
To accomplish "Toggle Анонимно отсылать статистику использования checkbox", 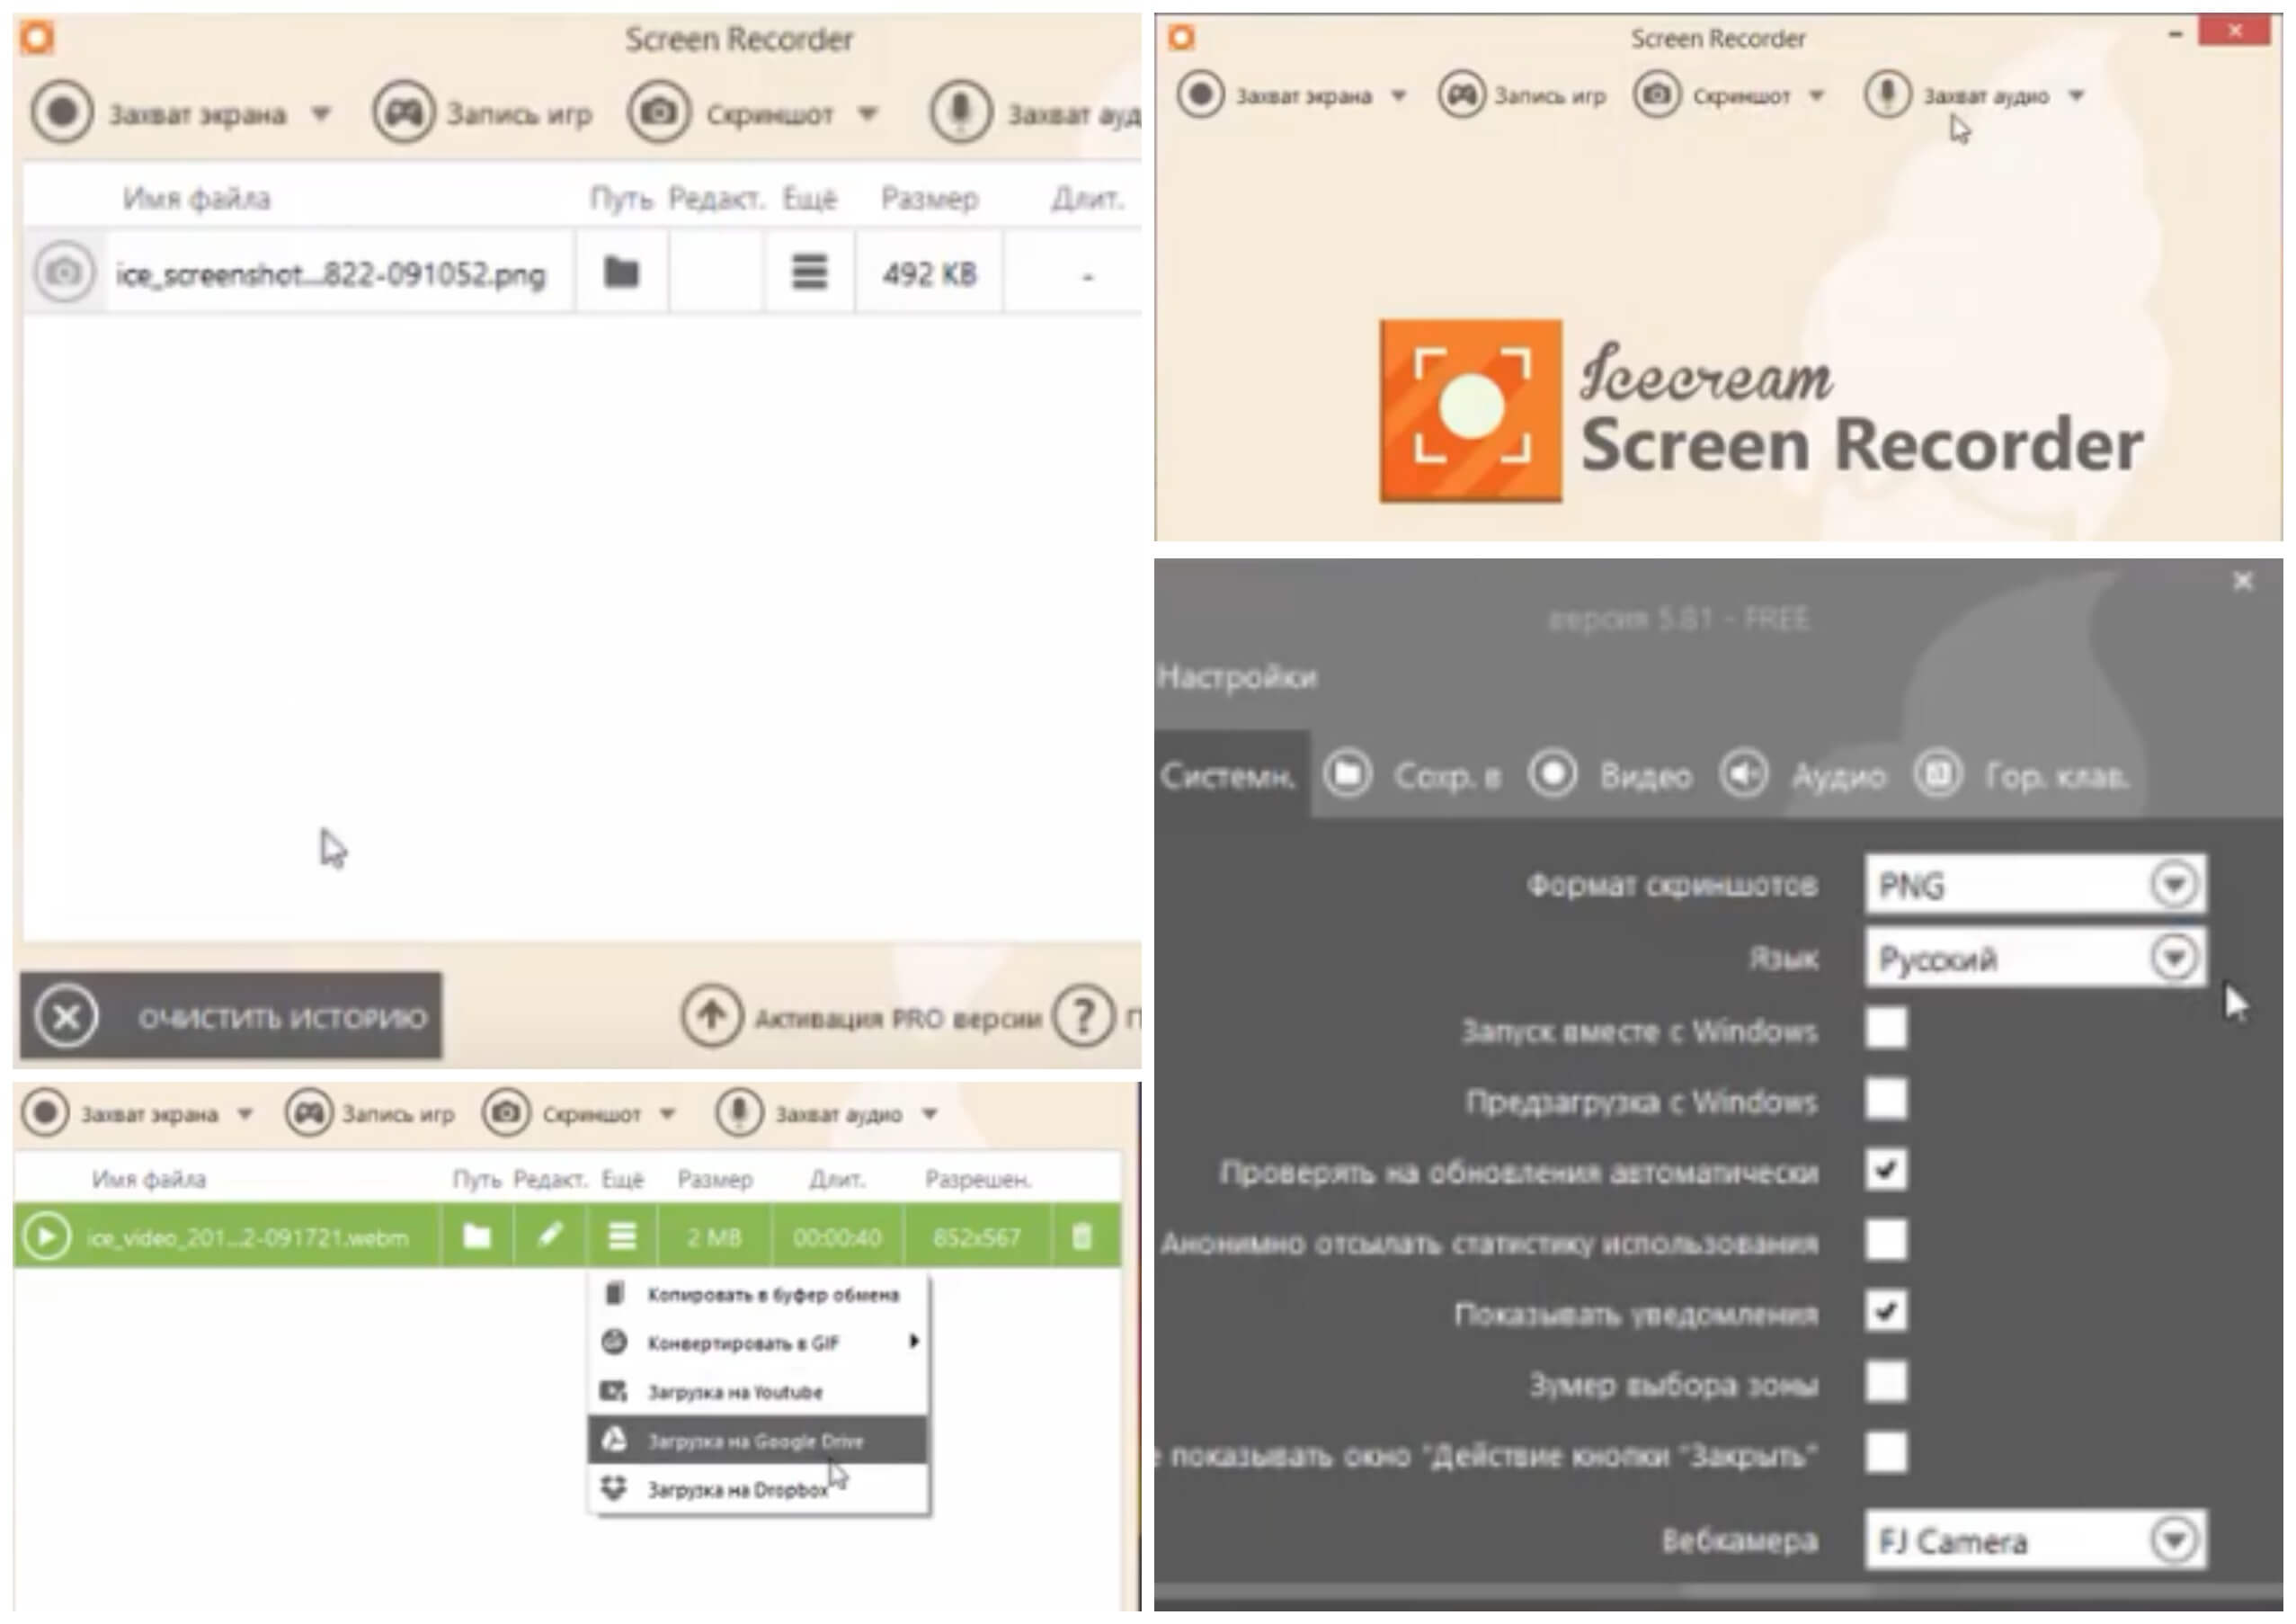I will tap(1887, 1241).
